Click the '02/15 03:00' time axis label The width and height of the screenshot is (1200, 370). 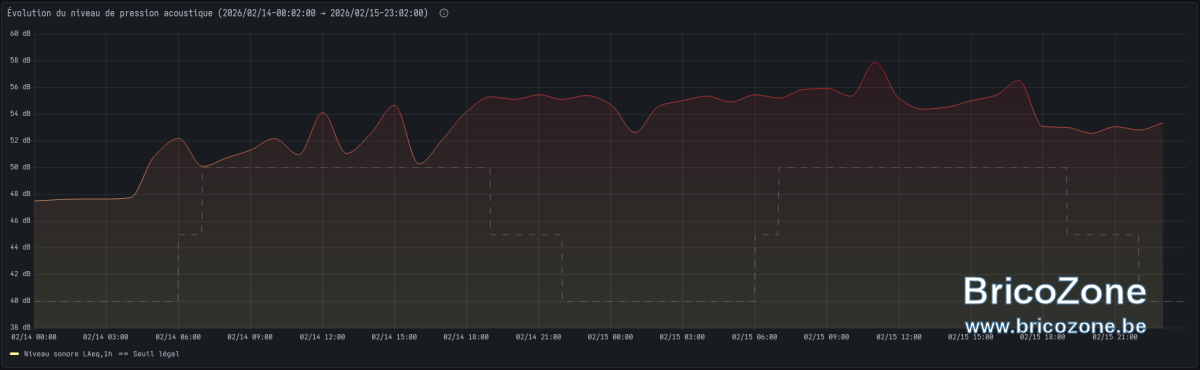(682, 337)
